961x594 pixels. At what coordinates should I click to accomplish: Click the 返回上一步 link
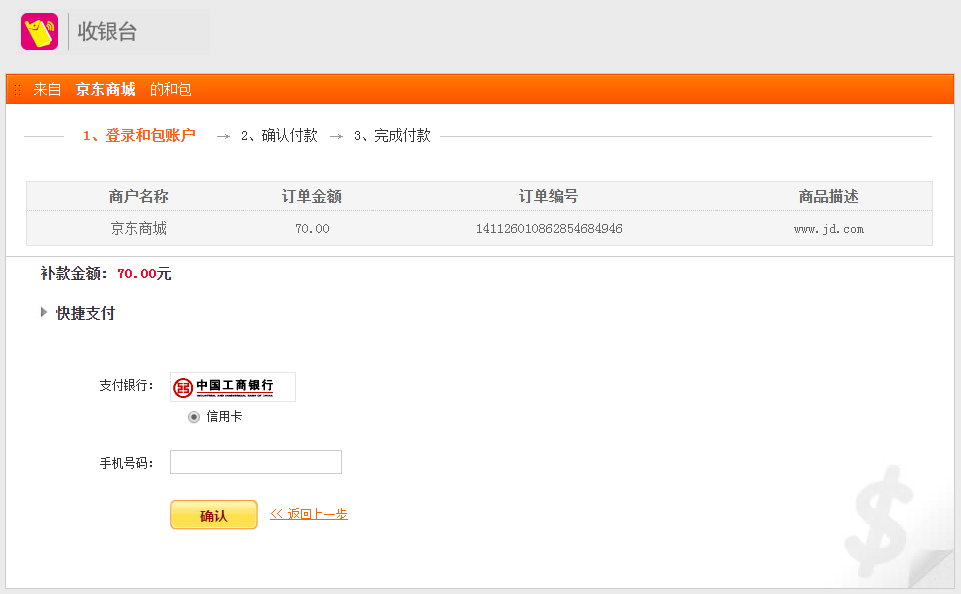[x=309, y=514]
